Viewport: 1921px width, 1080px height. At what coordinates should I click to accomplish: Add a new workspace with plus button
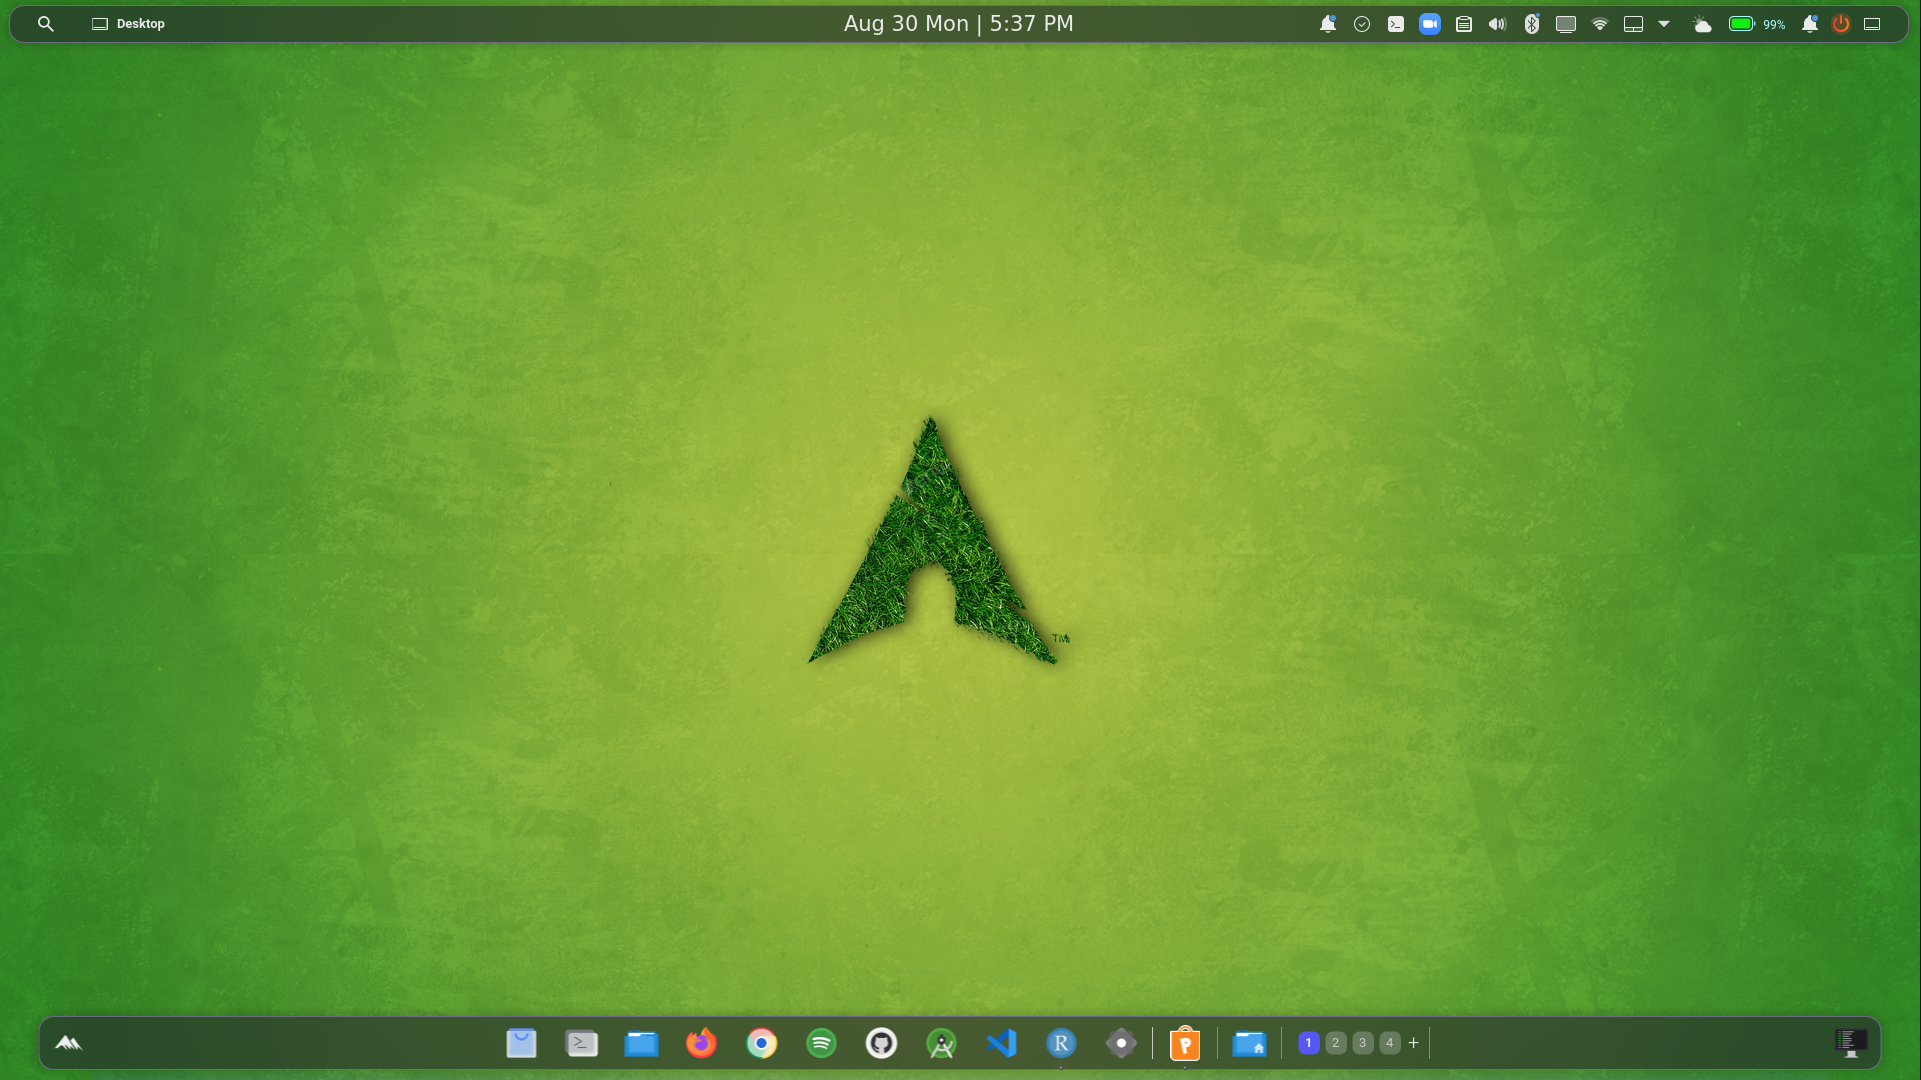tap(1413, 1043)
